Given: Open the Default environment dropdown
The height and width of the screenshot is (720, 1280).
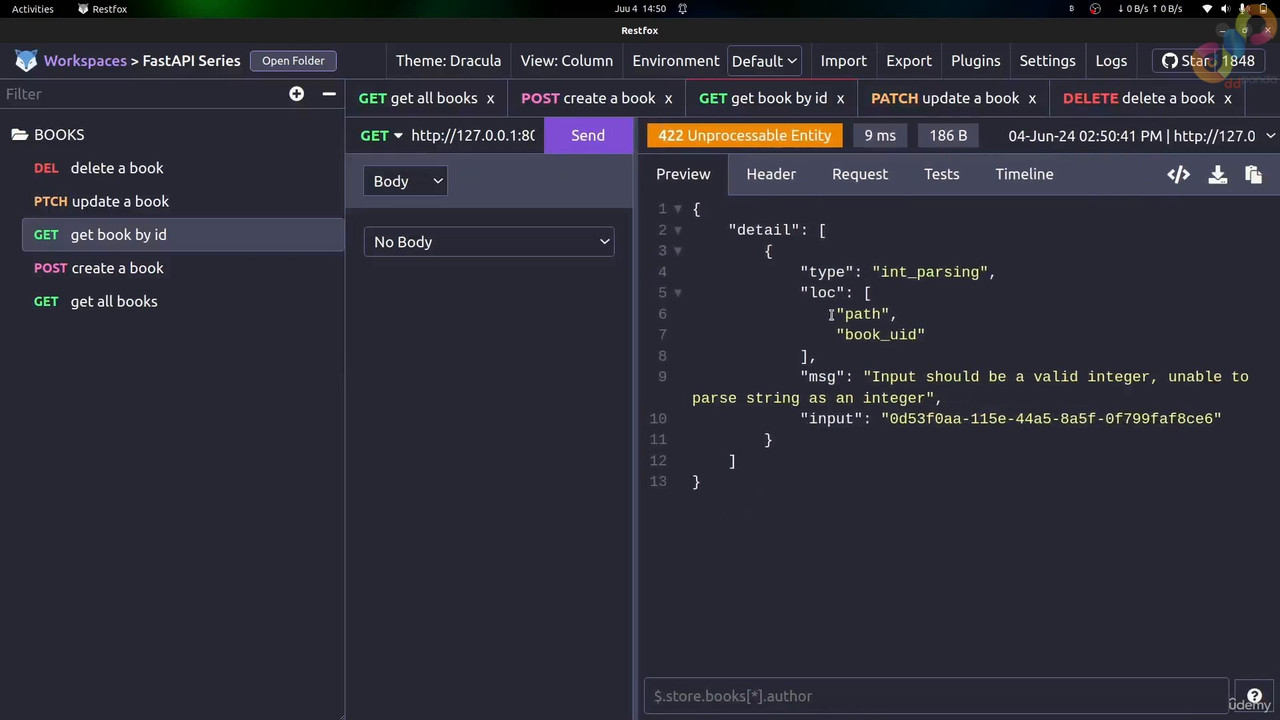Looking at the screenshot, I should 764,61.
